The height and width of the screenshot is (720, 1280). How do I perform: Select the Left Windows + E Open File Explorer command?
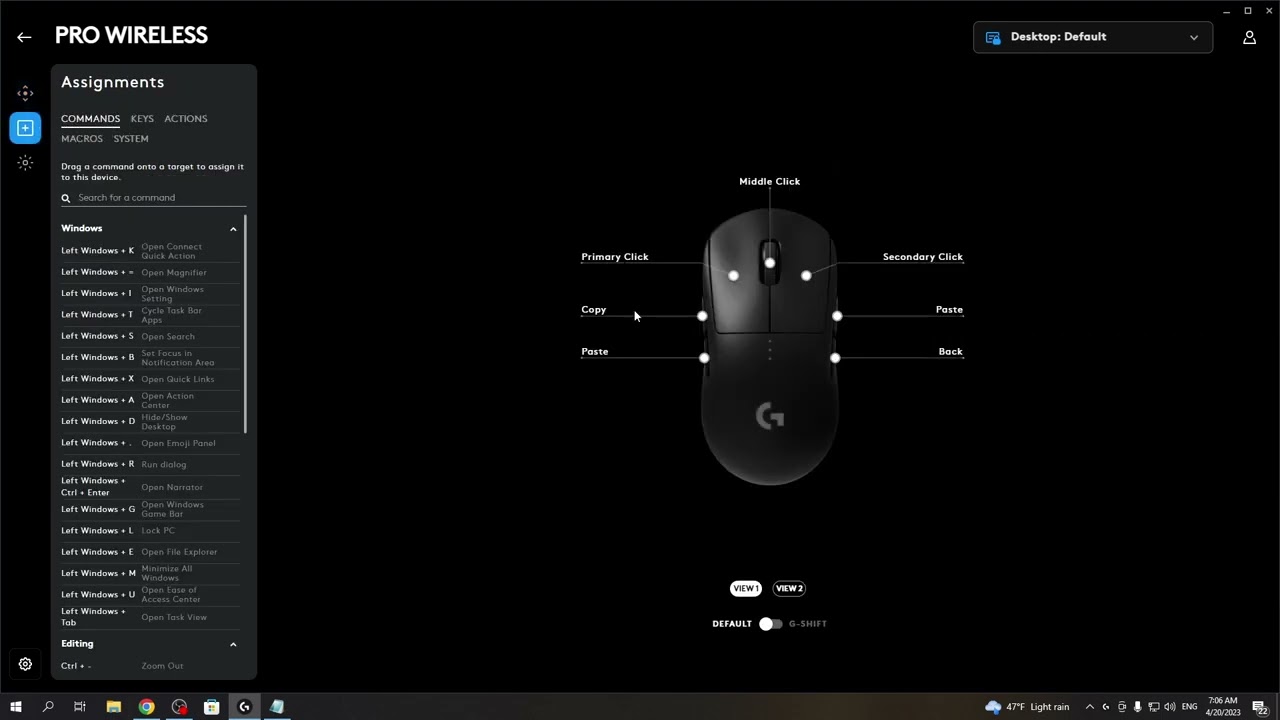150,552
